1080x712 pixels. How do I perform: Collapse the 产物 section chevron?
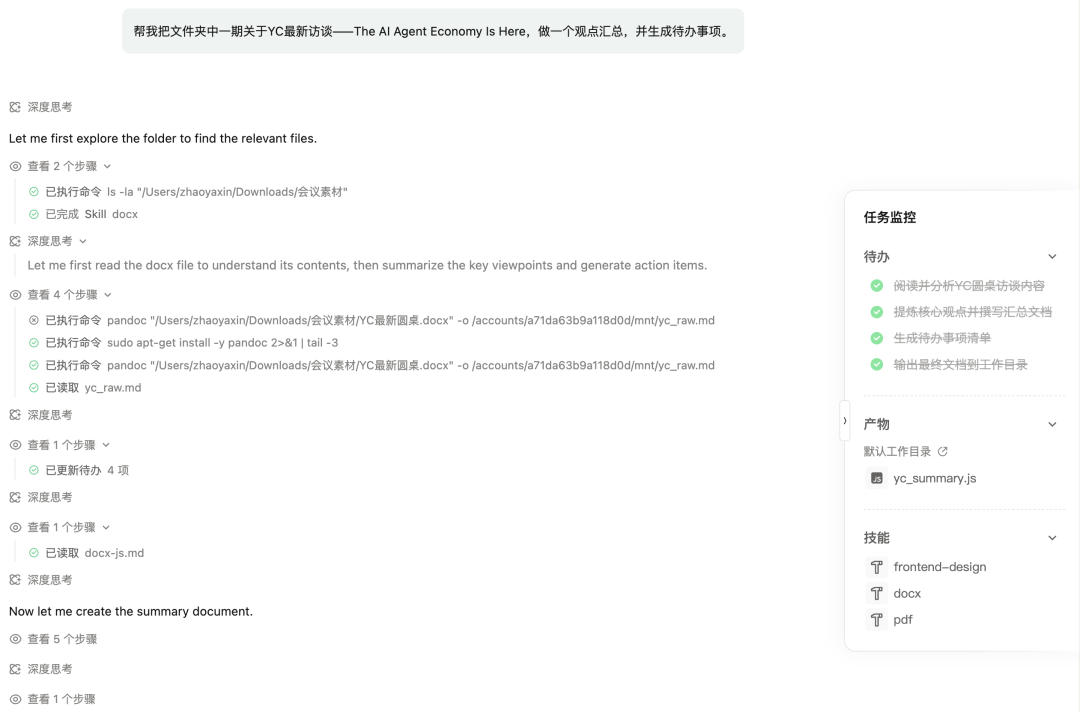(1052, 425)
